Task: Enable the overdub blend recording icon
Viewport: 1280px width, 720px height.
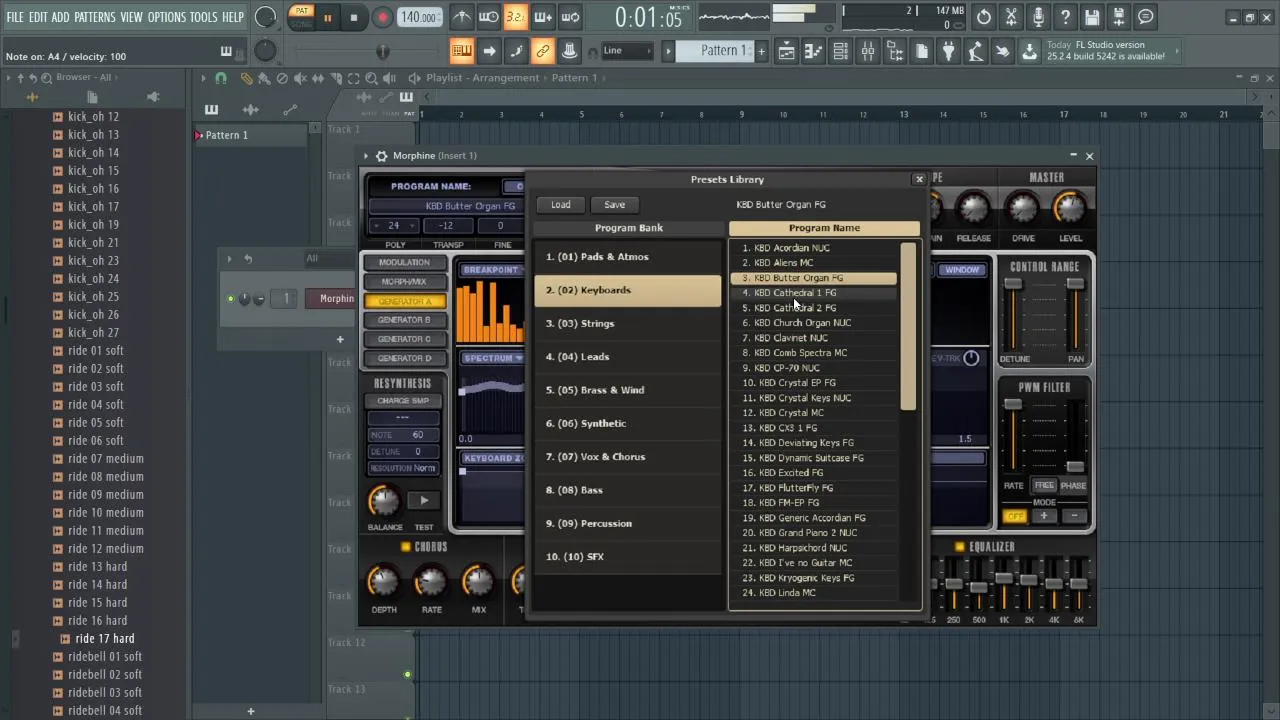Action: click(543, 17)
